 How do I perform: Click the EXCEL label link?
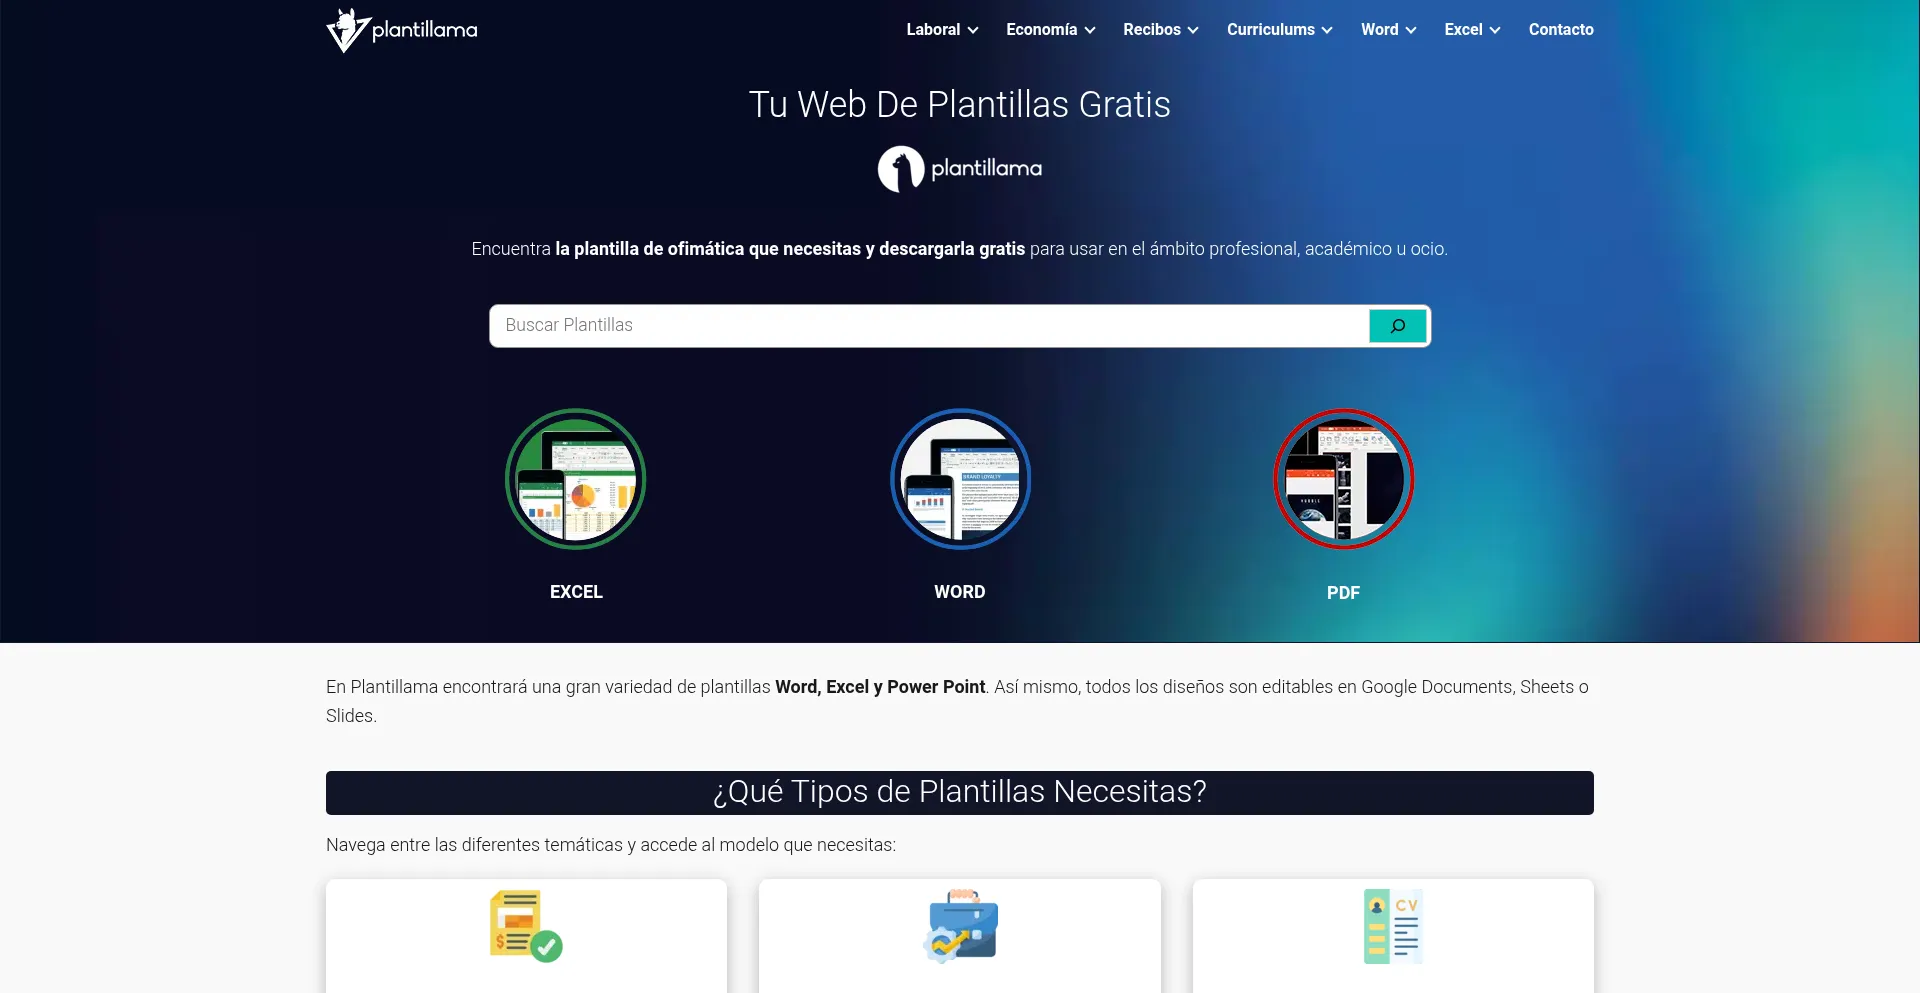(576, 592)
